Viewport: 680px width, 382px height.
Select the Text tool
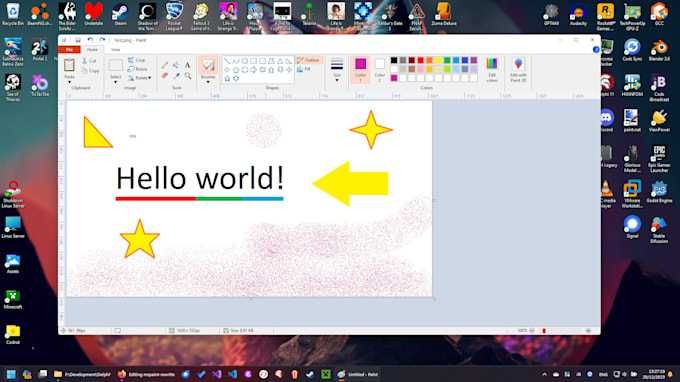point(187,65)
